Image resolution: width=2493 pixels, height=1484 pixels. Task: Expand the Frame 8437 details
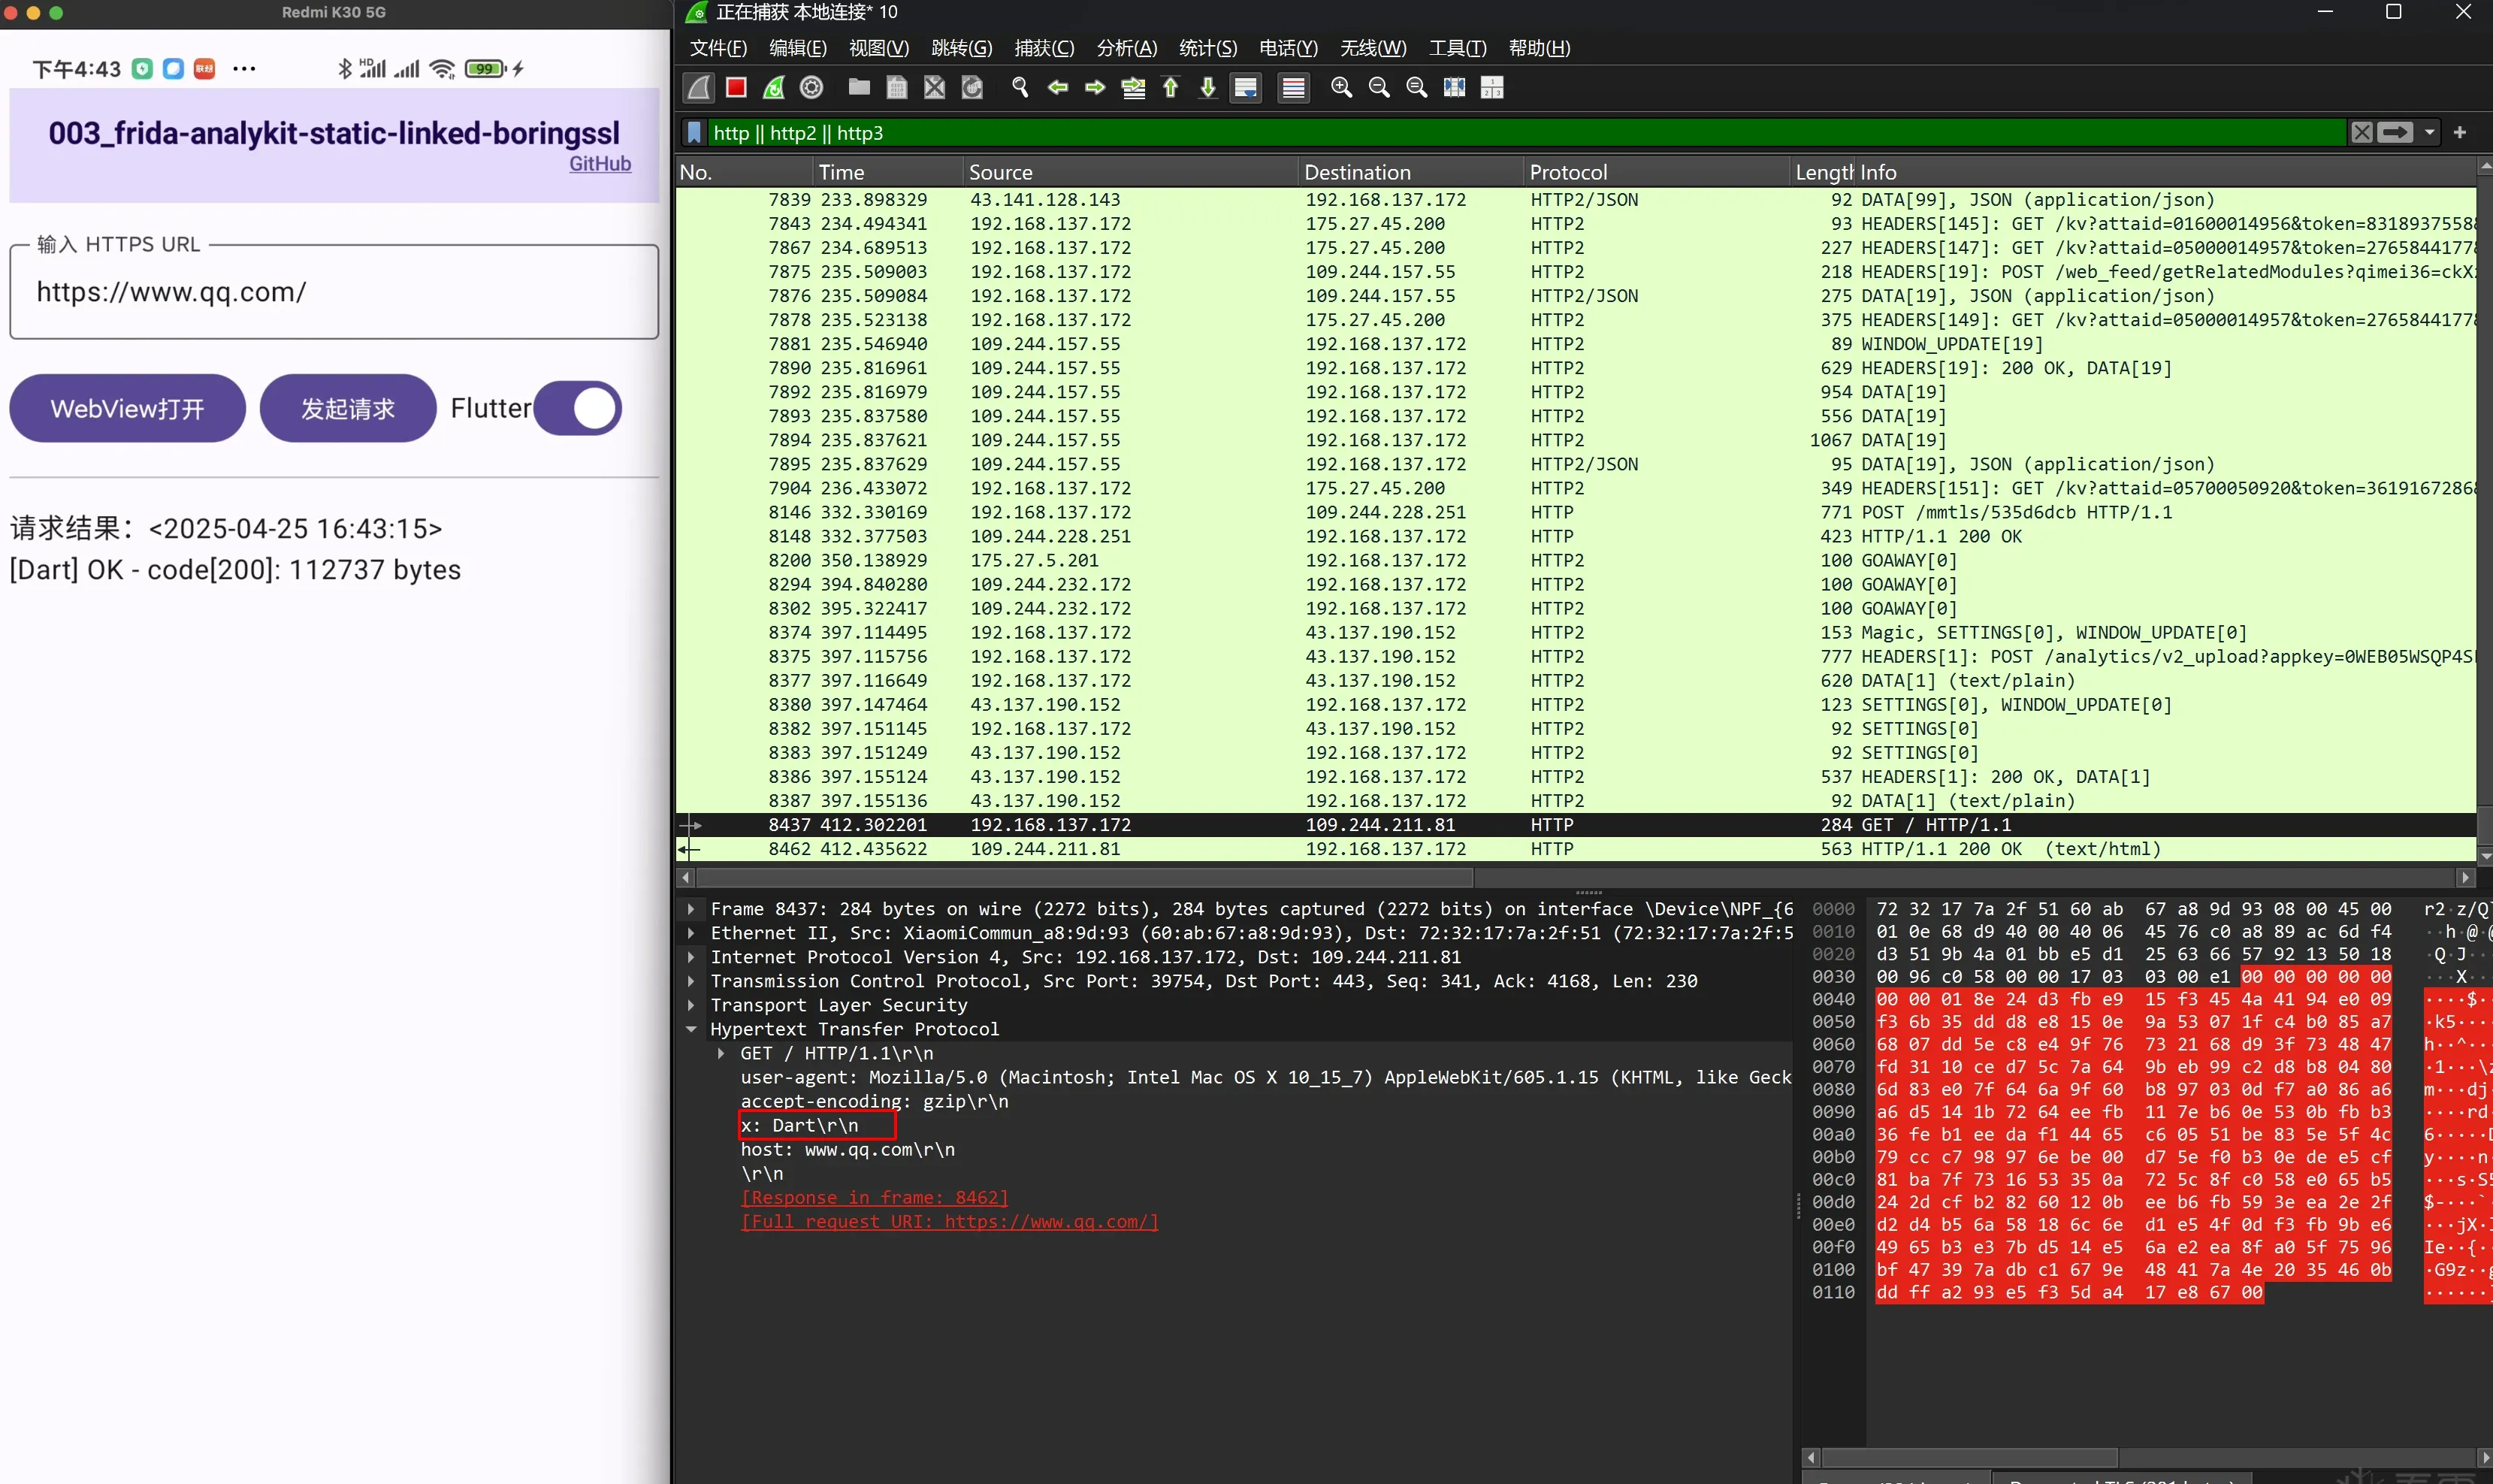tap(691, 909)
